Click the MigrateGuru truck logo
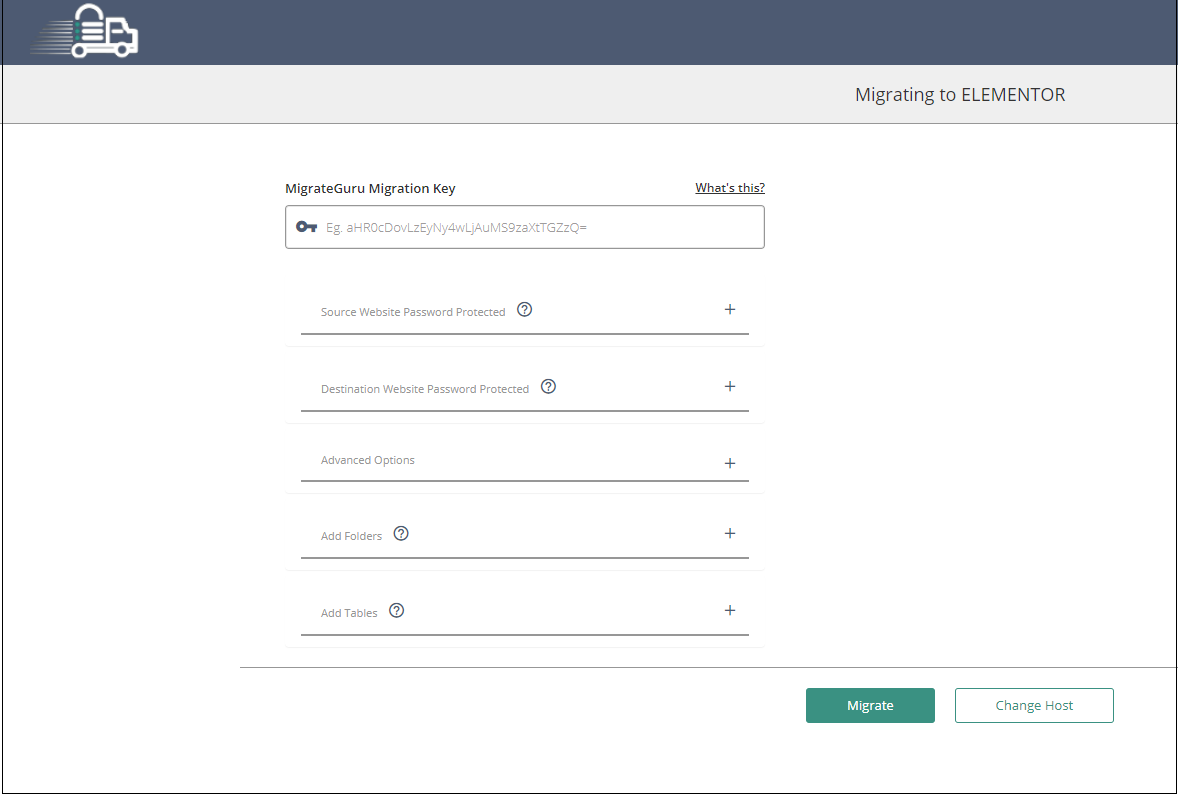 click(x=84, y=31)
